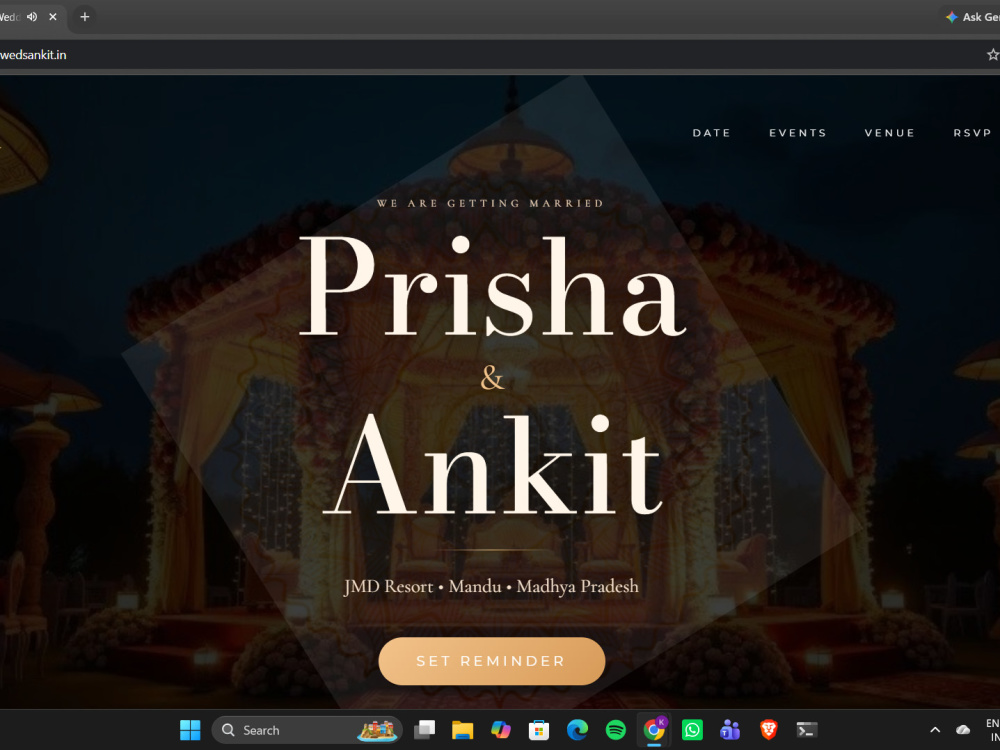Click the language indicator in the tray

(x=992, y=730)
